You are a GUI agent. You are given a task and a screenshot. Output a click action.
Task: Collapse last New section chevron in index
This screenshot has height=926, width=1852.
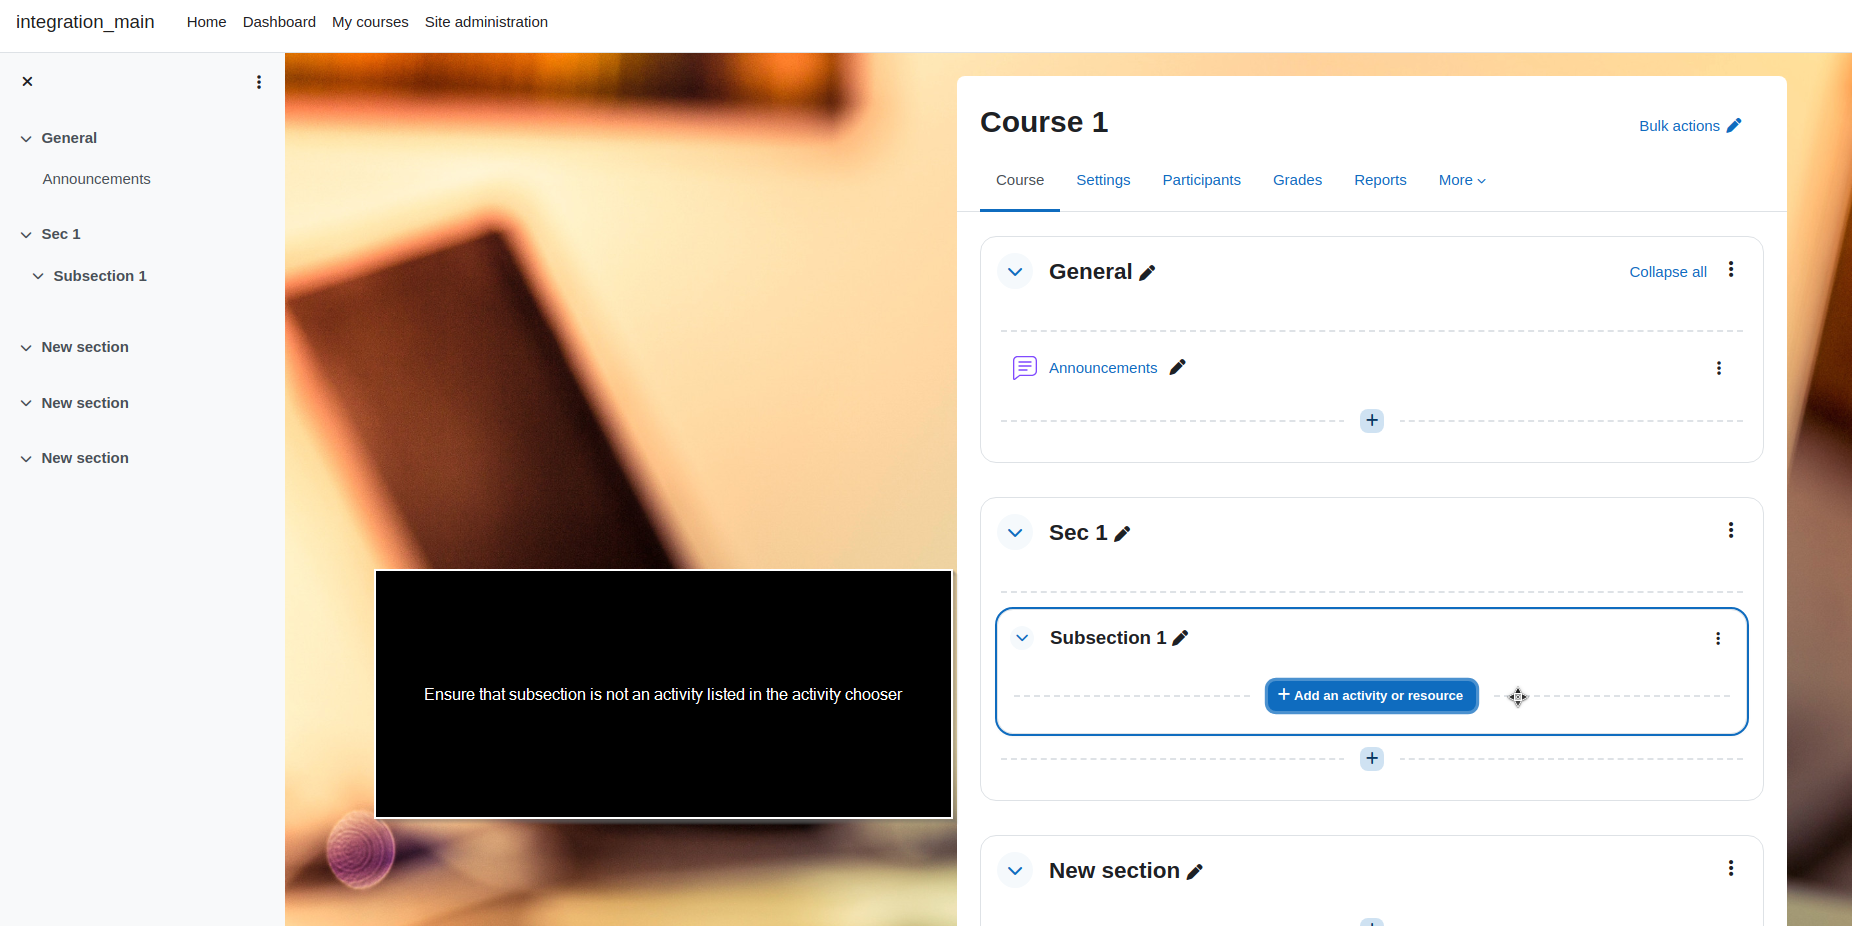(26, 459)
